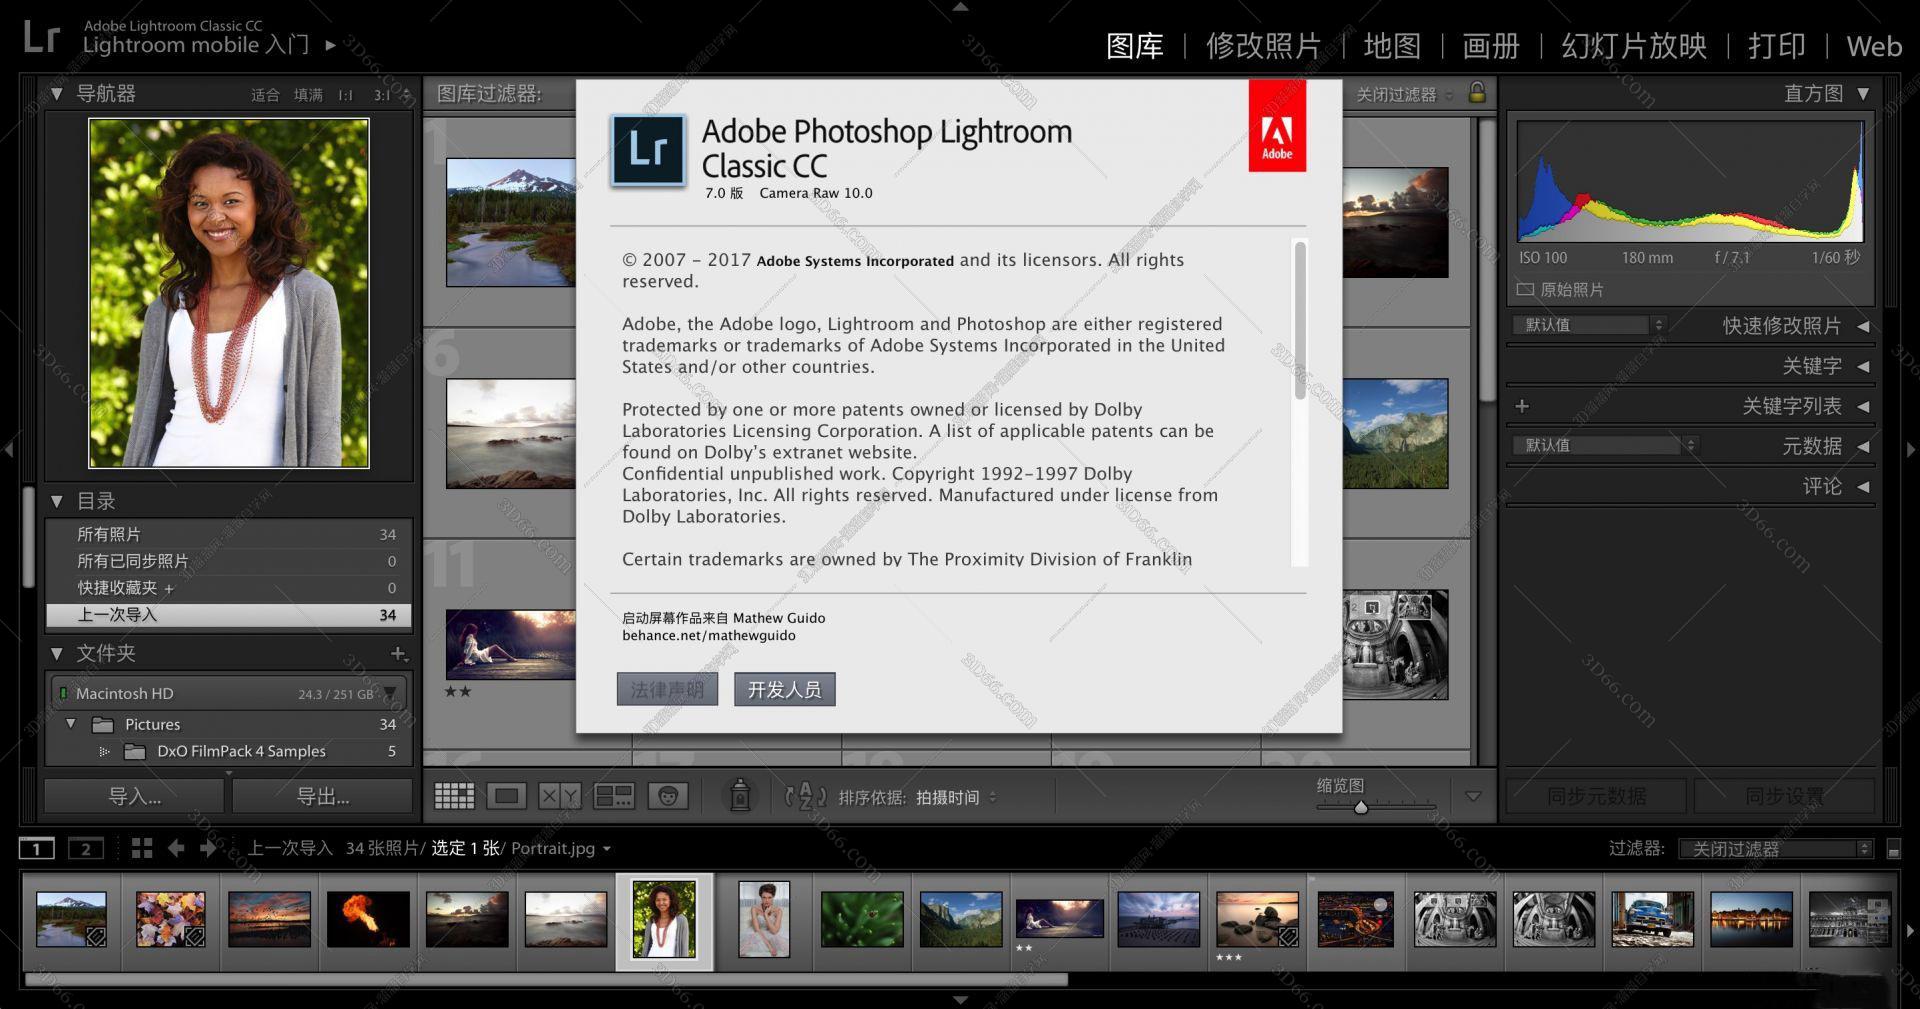Open 排序依据 拍摄时间 dropdown
The image size is (1920, 1009).
tap(955, 797)
